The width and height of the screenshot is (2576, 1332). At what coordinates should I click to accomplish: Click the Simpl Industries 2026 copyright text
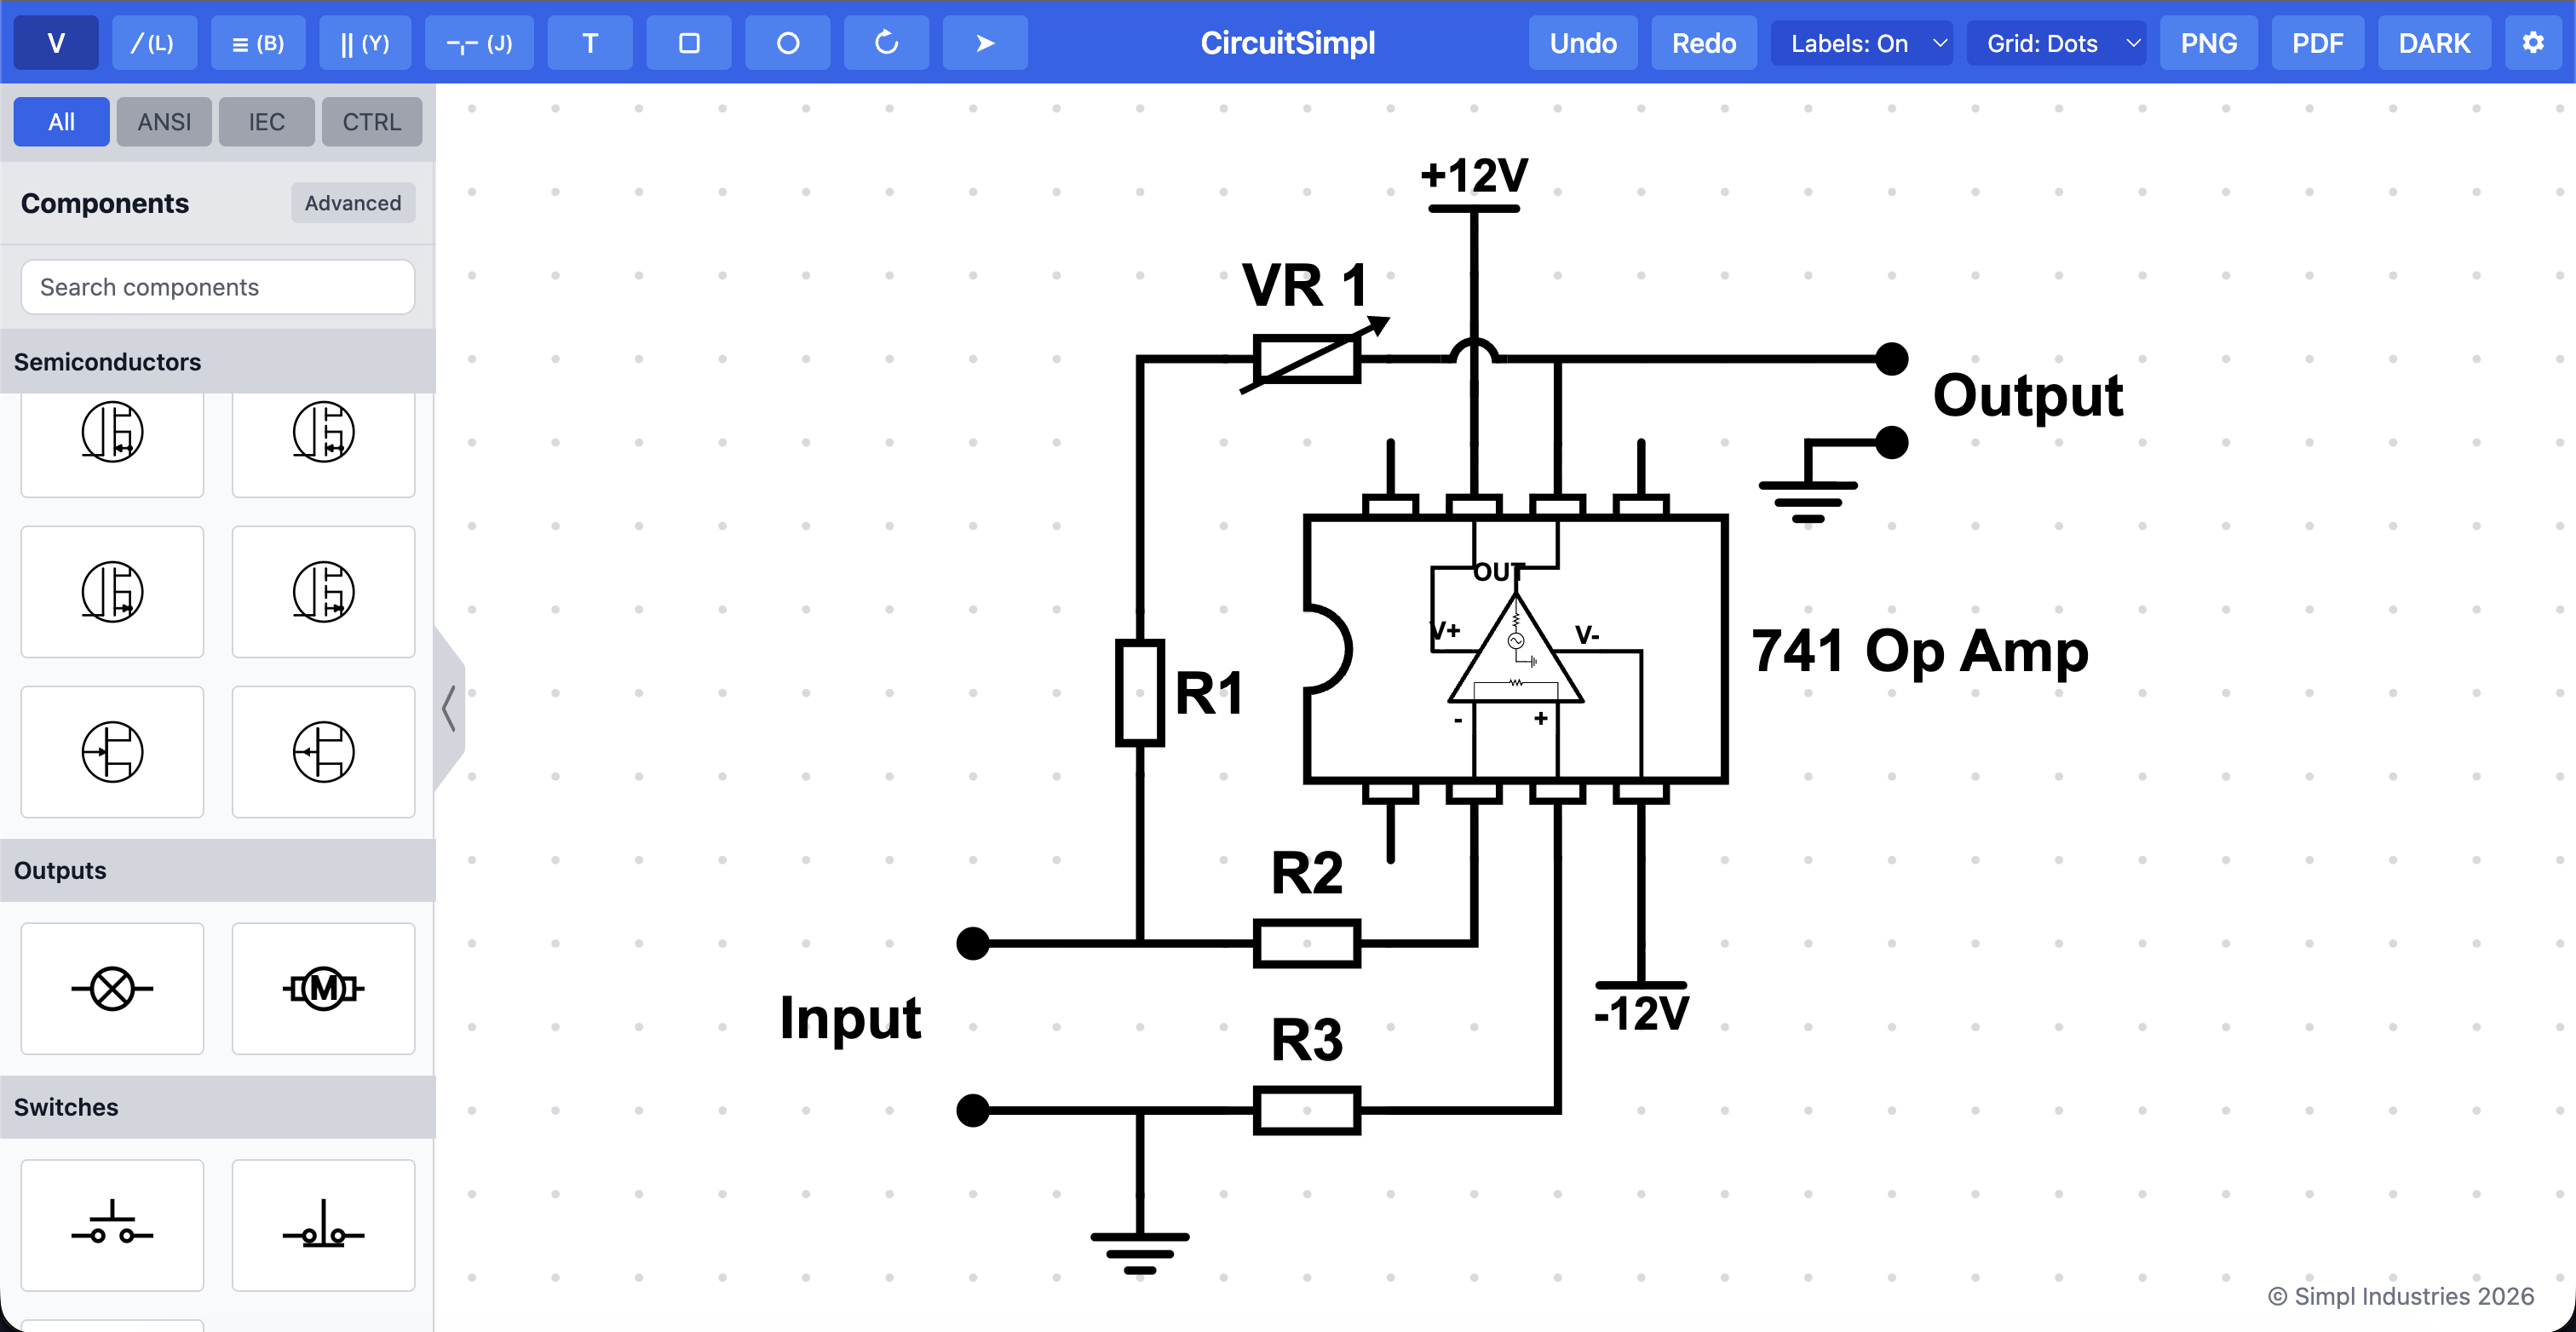pyautogui.click(x=2400, y=1296)
